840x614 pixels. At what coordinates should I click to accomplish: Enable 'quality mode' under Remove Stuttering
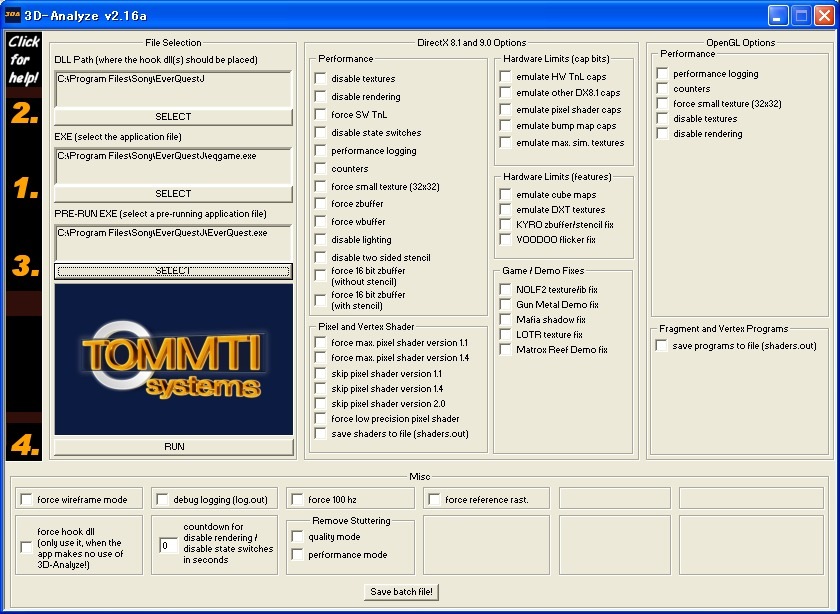pos(297,537)
